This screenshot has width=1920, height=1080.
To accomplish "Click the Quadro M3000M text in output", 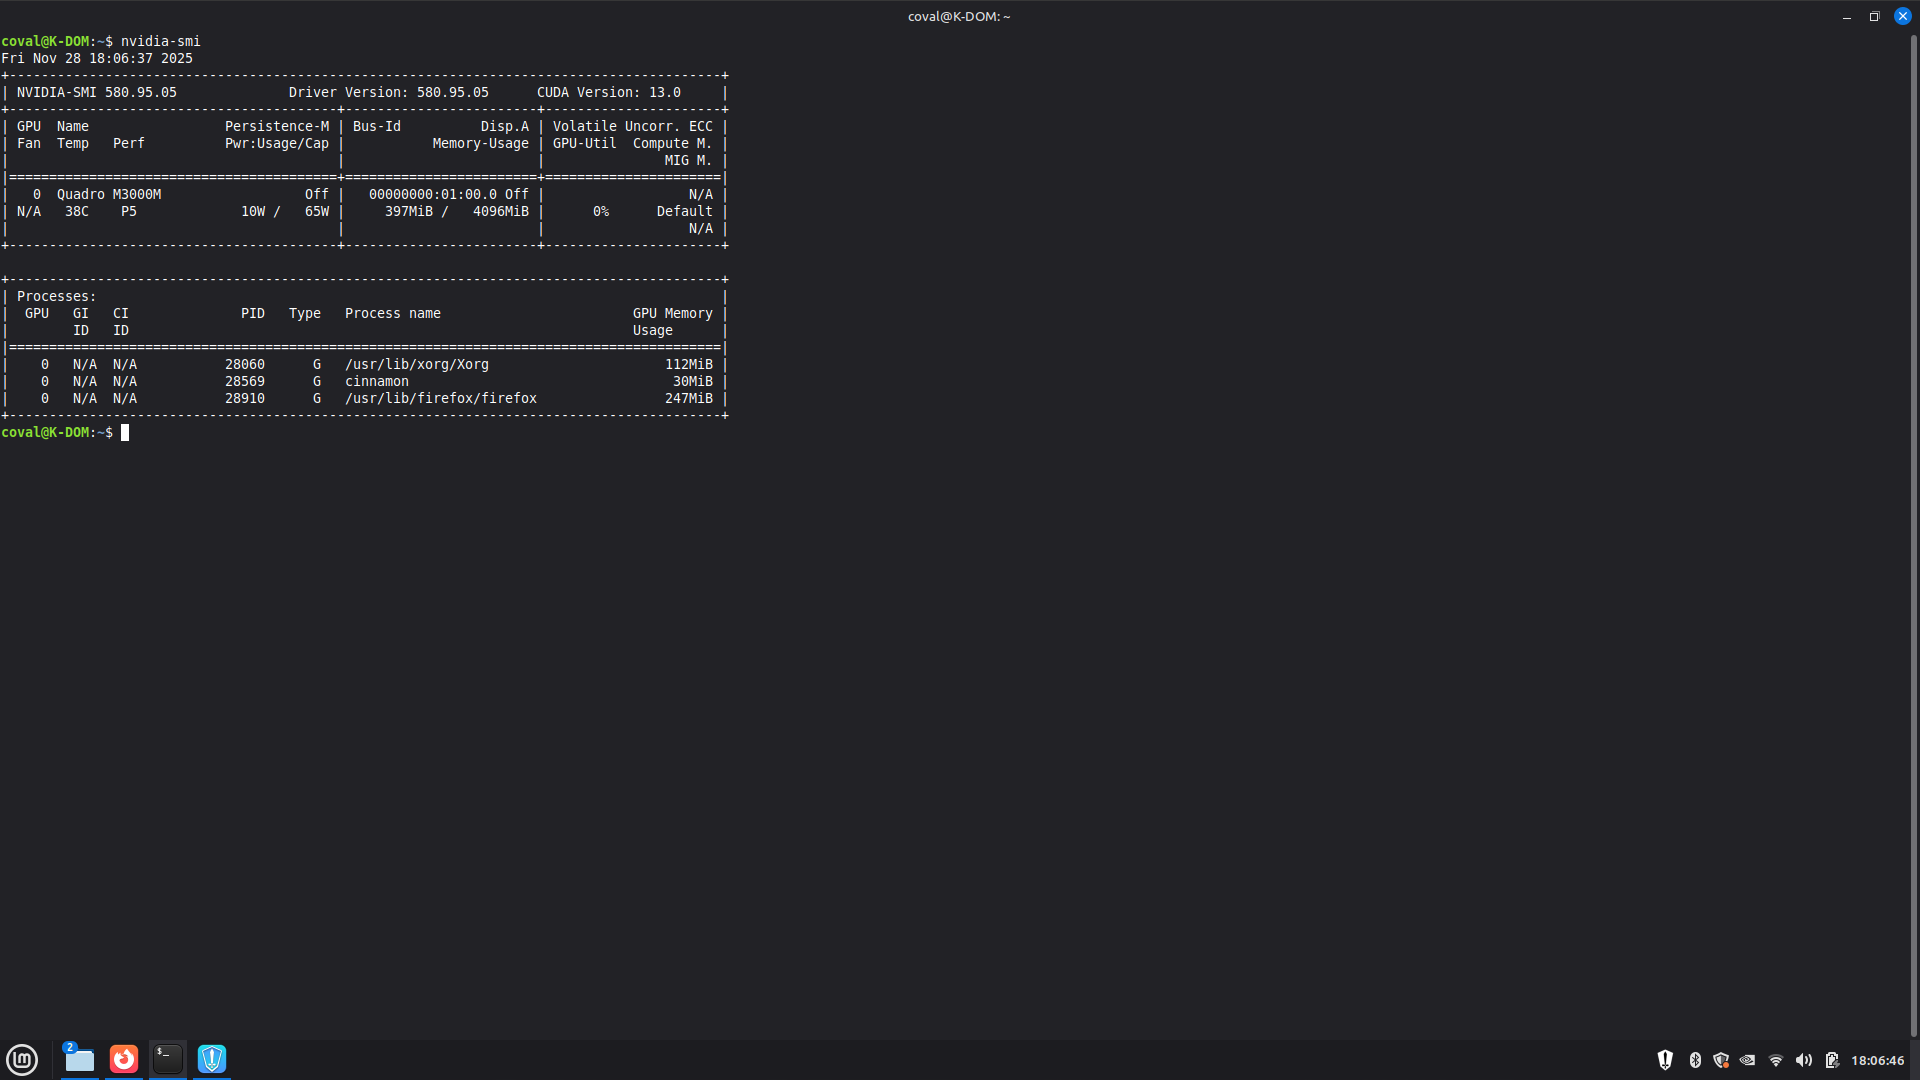I will pyautogui.click(x=108, y=194).
